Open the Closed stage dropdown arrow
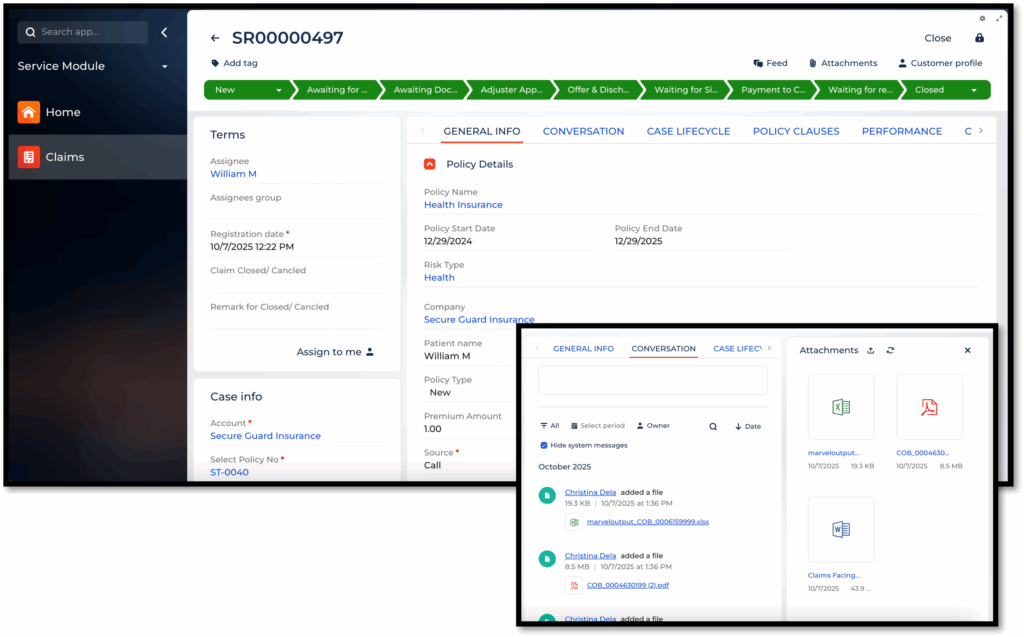The image size is (1024, 637). point(974,90)
